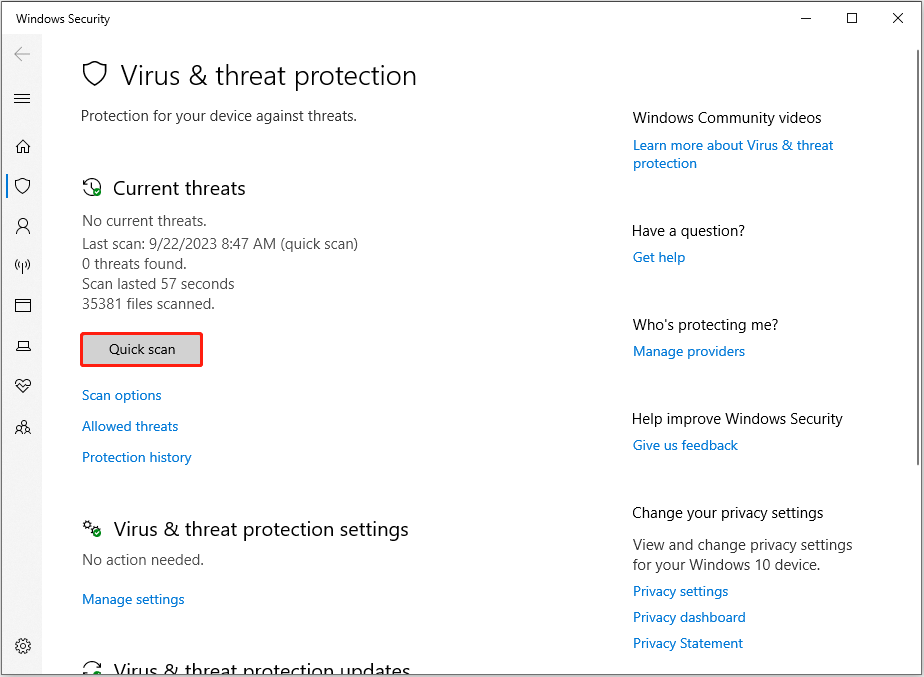Open the Privacy dashboard
Screen dimensions: 924x677
(x=689, y=617)
